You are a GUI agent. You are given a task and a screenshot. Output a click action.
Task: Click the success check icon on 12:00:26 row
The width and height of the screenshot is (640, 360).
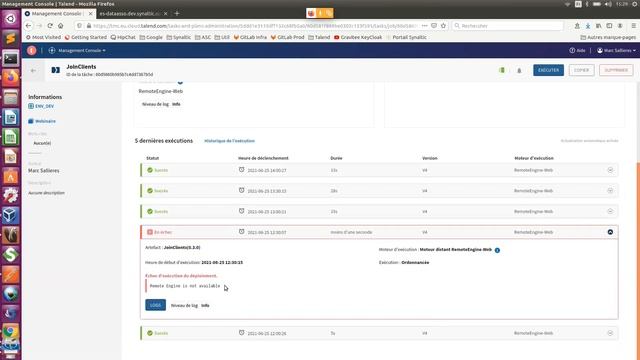150,333
